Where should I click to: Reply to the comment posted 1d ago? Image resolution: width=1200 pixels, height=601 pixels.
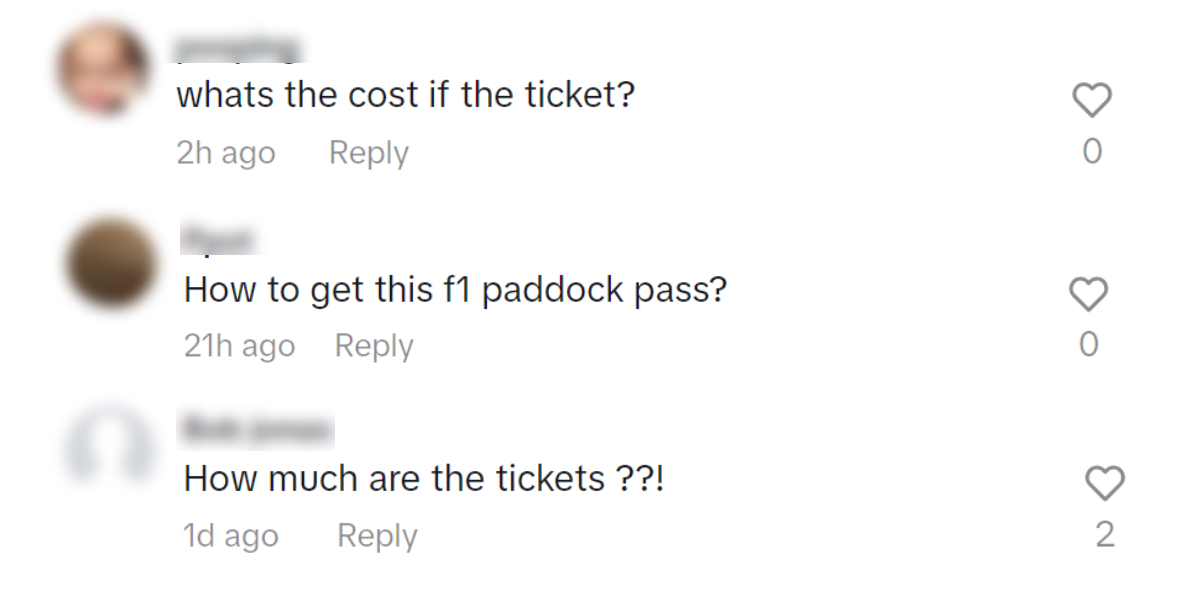click(x=377, y=536)
